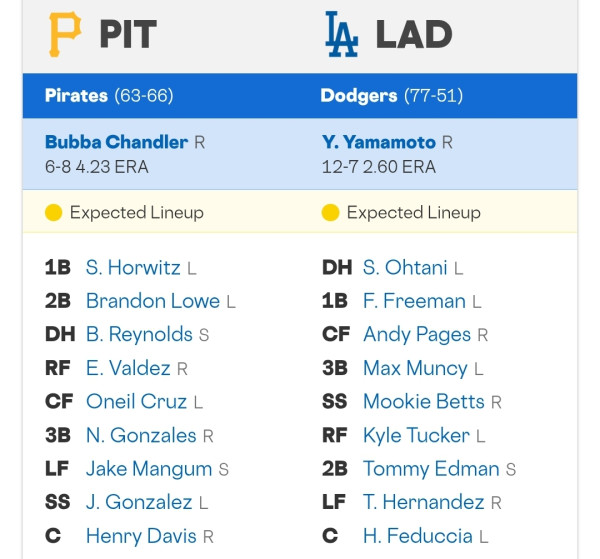The image size is (600, 559).
Task: Open Jake Mangum player link
Action: 149,469
